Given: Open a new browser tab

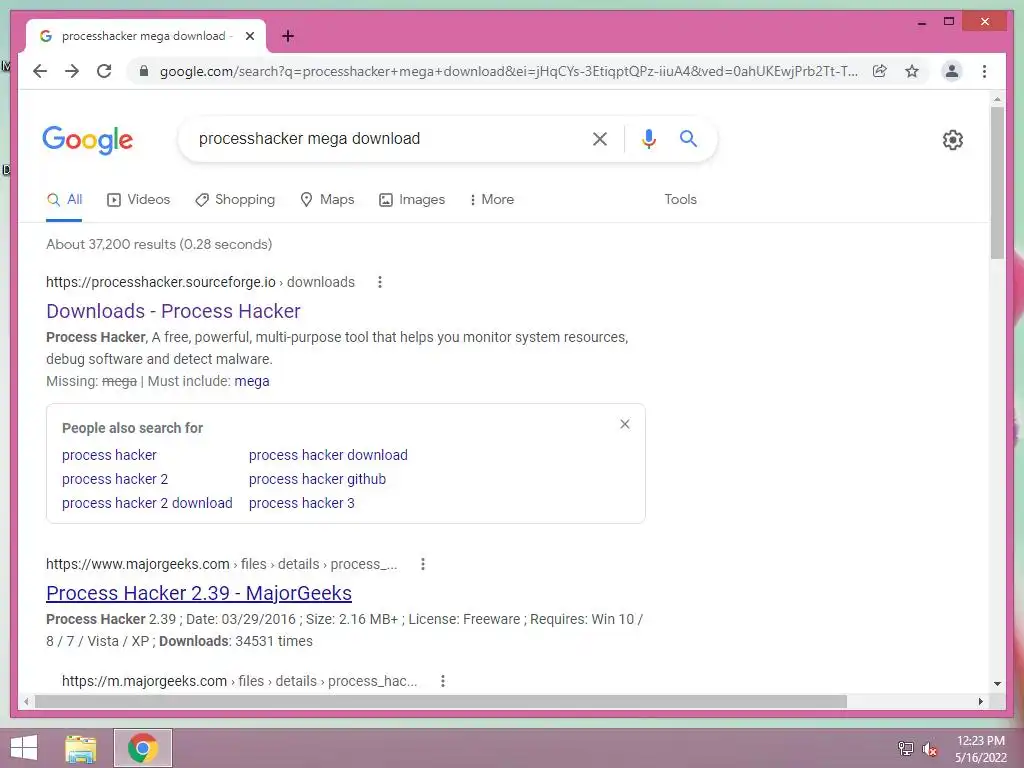Looking at the screenshot, I should 287,36.
